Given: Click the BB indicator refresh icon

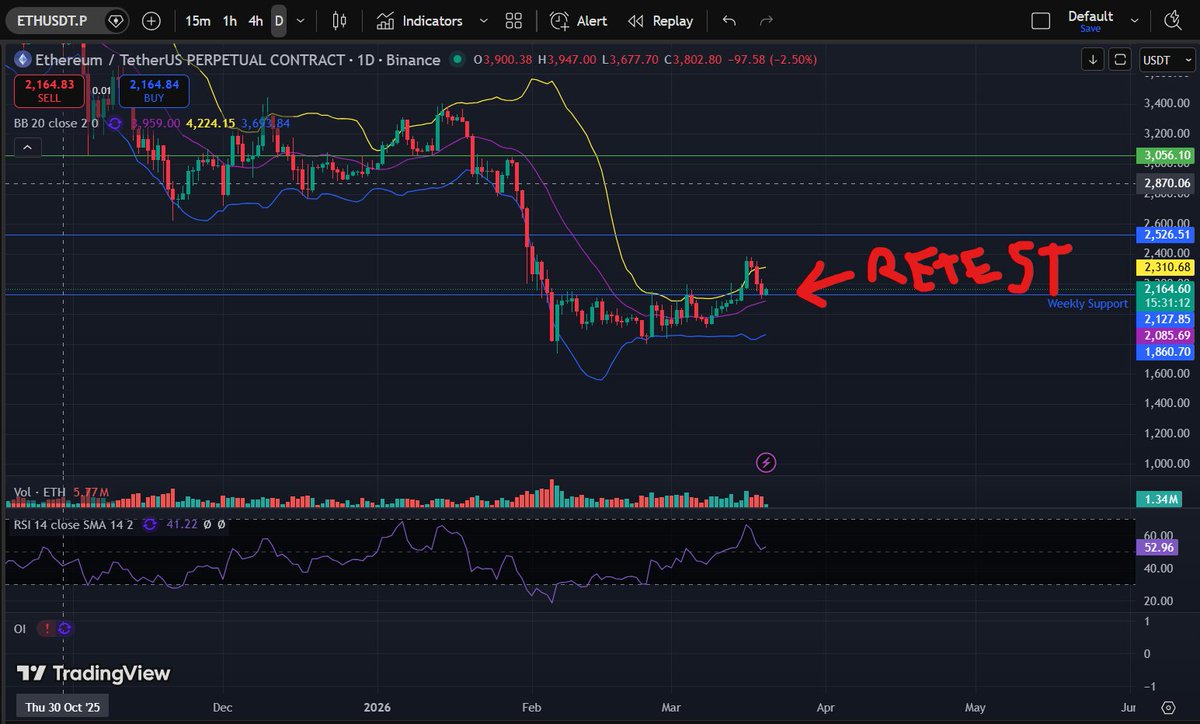Looking at the screenshot, I should pyautogui.click(x=115, y=123).
